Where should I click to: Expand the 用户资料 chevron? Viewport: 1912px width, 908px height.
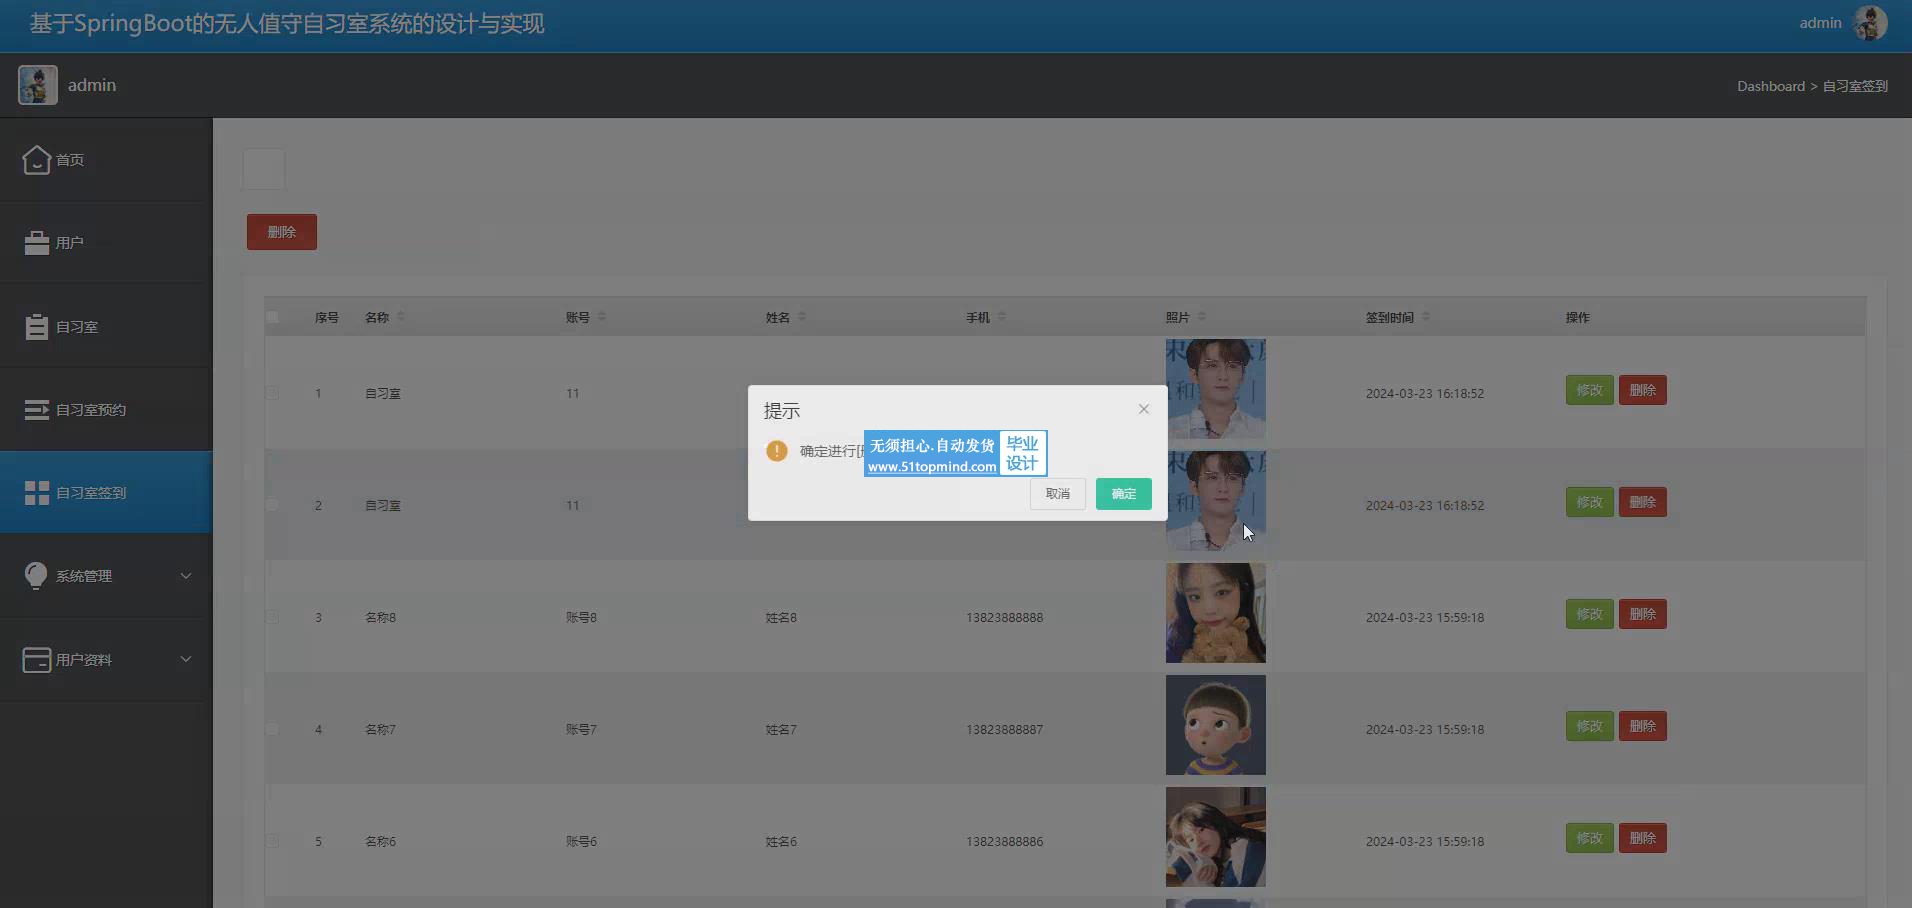tap(186, 659)
